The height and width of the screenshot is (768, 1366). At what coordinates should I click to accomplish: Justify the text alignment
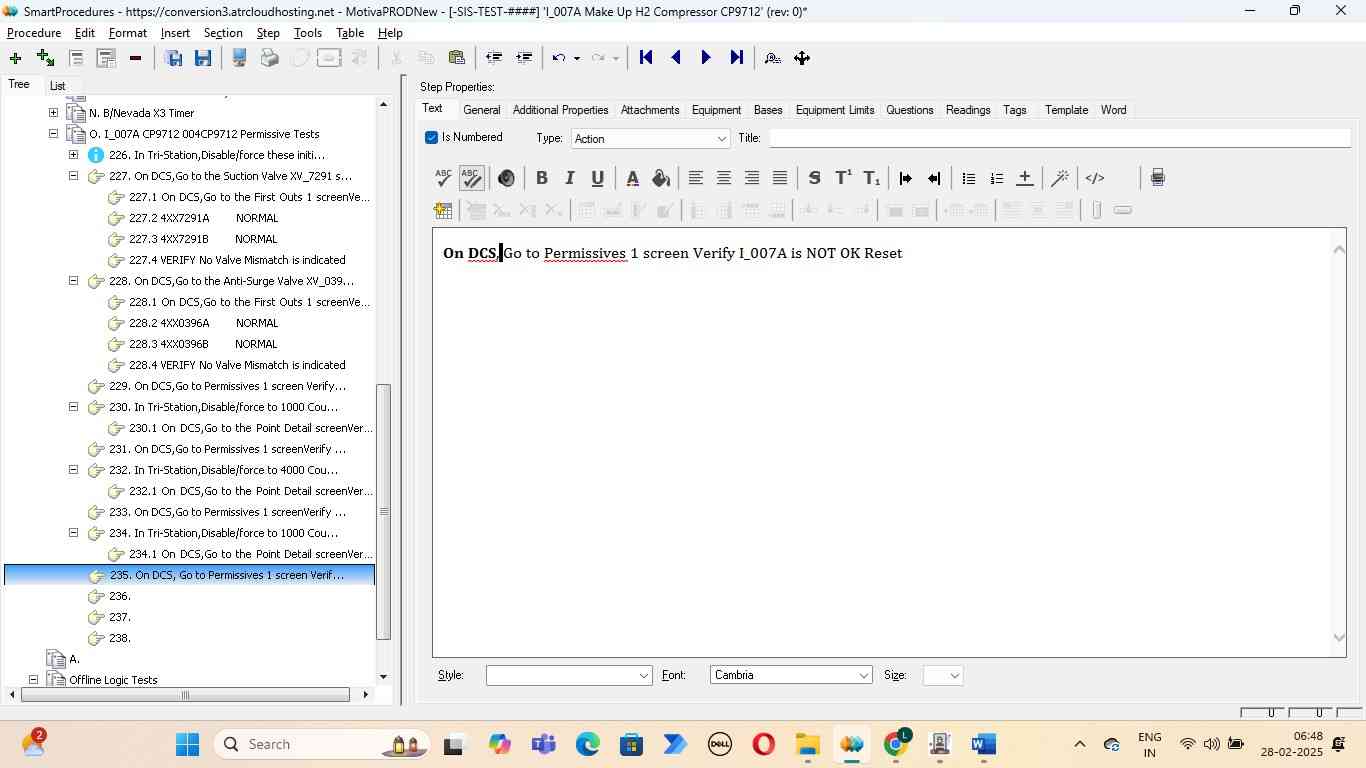779,178
